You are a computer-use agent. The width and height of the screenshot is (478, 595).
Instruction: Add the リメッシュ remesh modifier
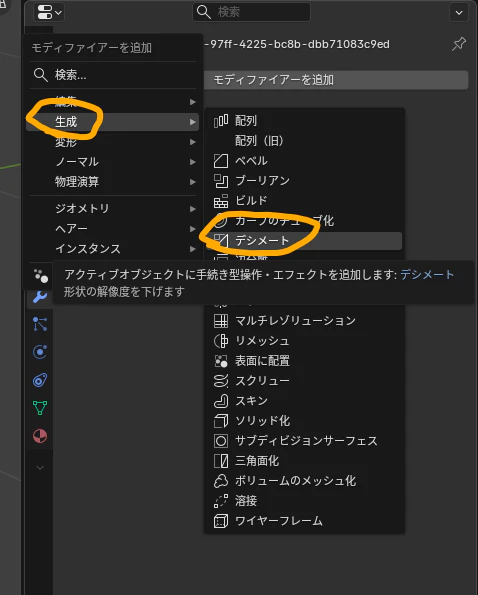pyautogui.click(x=304, y=341)
